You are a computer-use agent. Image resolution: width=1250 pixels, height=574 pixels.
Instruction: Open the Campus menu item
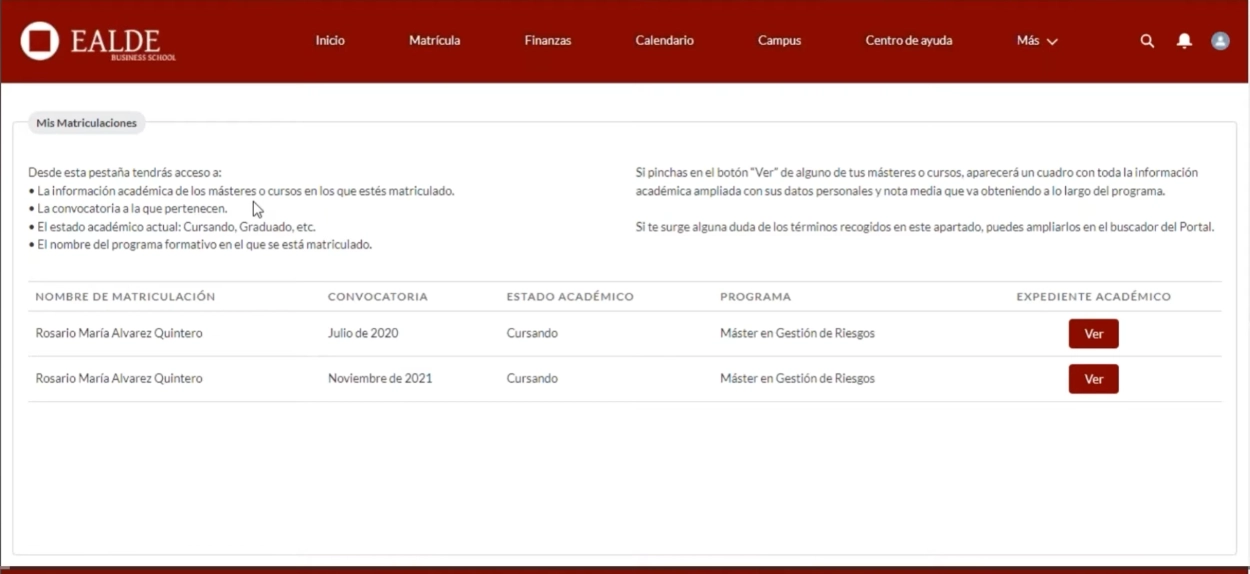[x=780, y=41]
